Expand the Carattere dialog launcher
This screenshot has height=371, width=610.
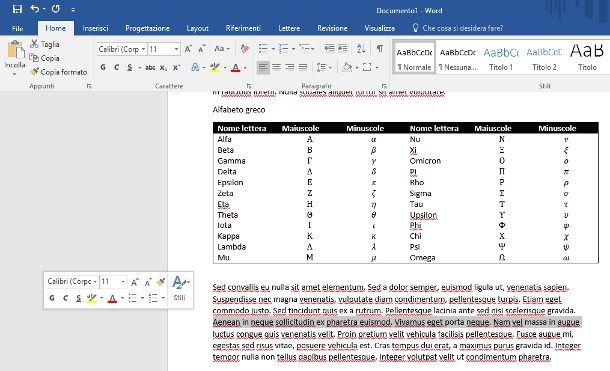pyautogui.click(x=249, y=86)
